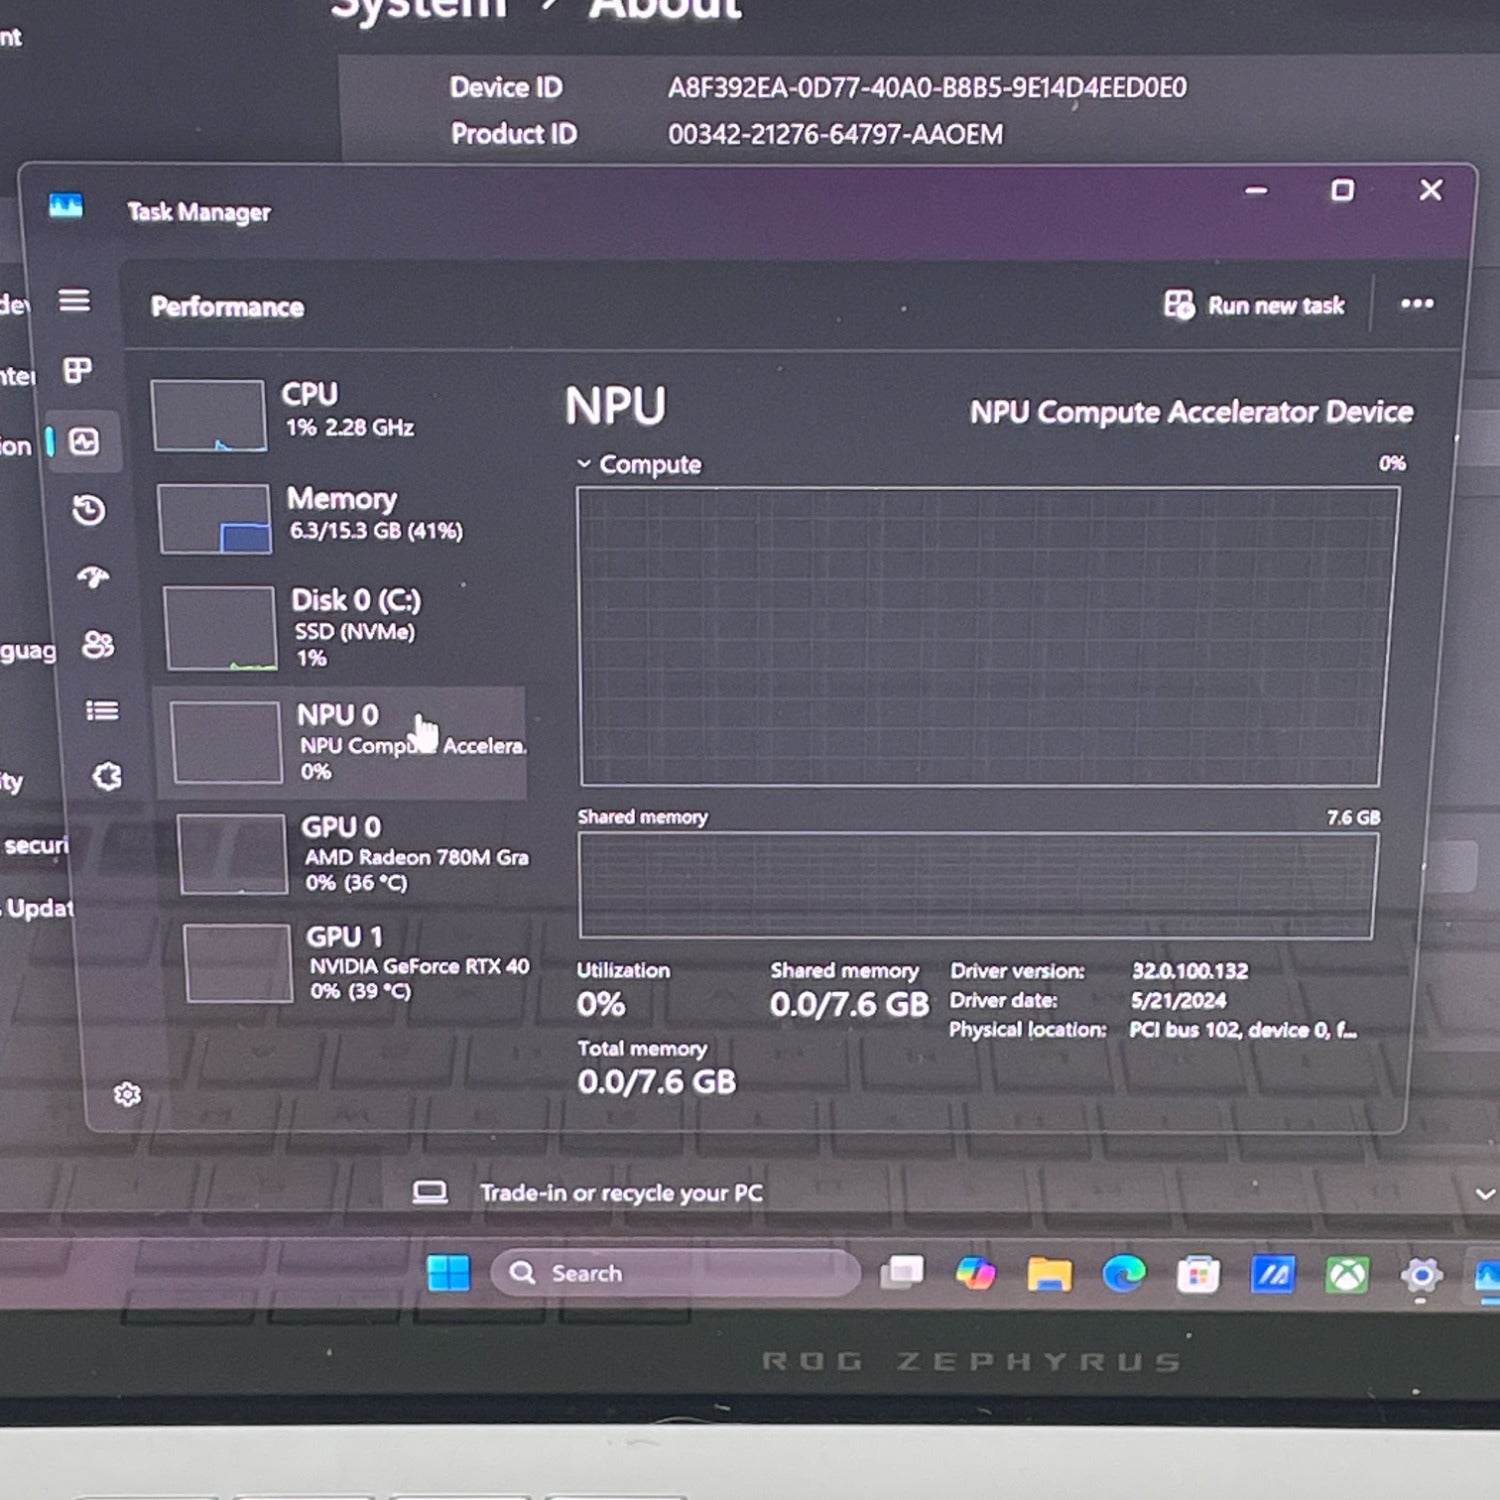Select NPU 0 entry
1500x1500 pixels.
[x=340, y=742]
